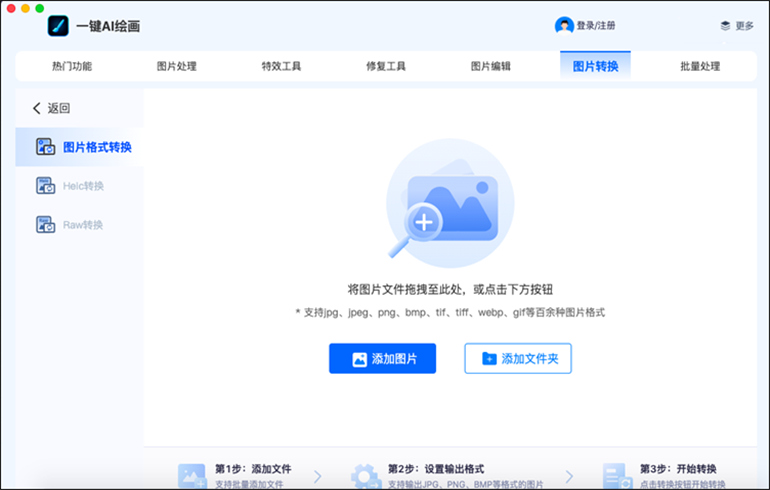Image resolution: width=770 pixels, height=490 pixels.
Task: Click the image icon inside 添加图片
Action: click(x=359, y=359)
